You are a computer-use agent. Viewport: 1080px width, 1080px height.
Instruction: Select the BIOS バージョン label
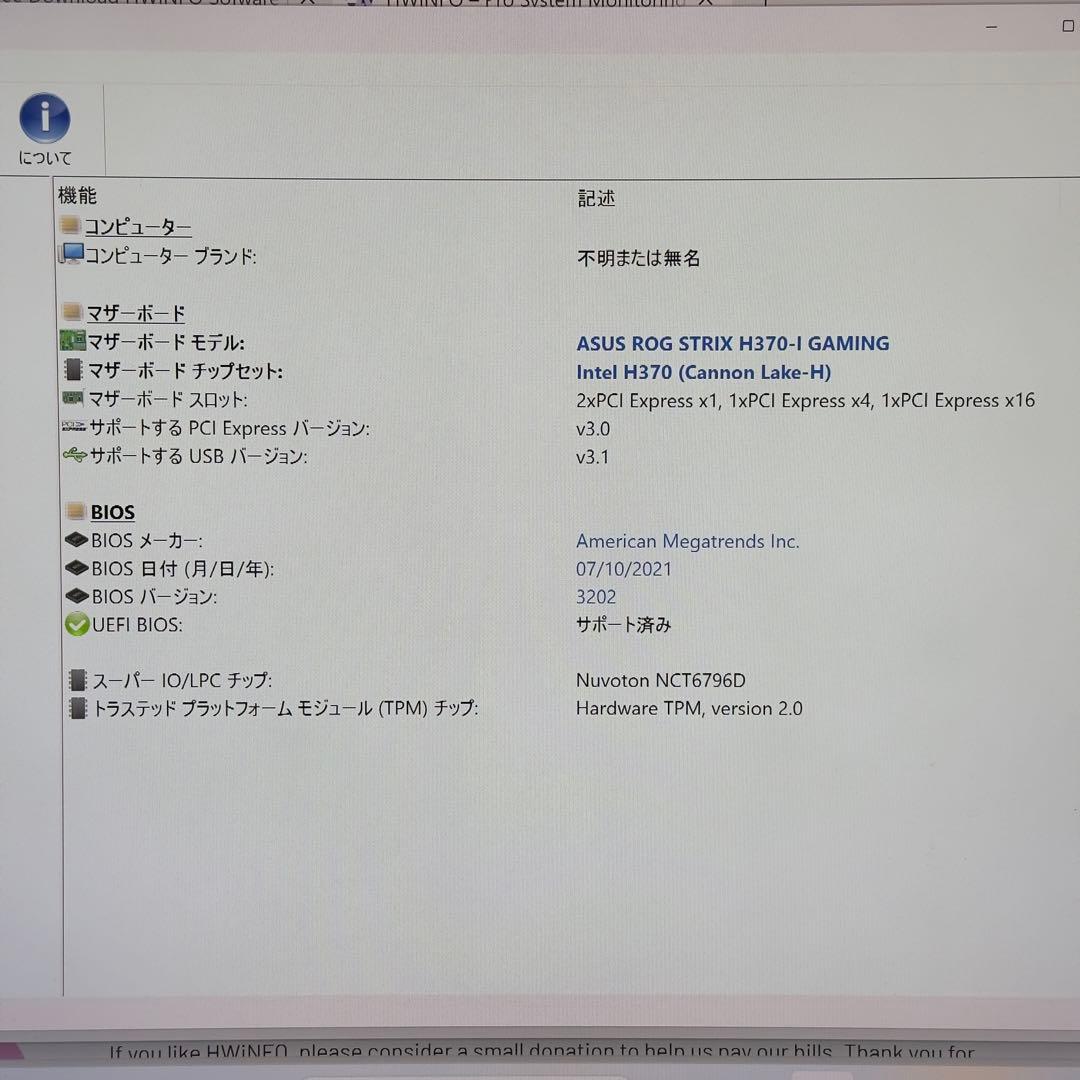tap(154, 596)
